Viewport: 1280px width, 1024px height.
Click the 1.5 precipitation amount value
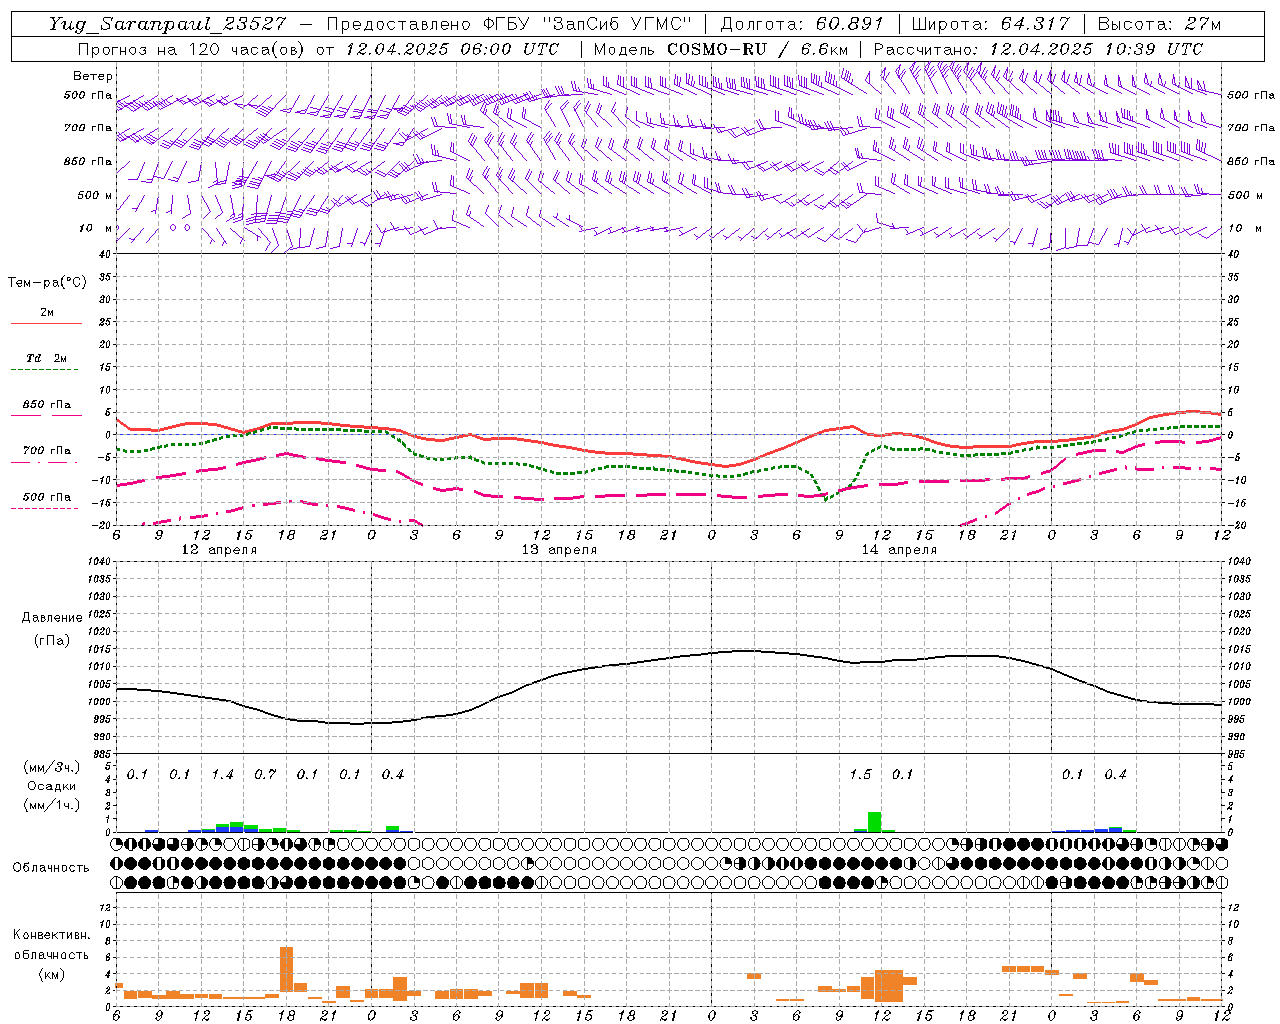tap(860, 774)
